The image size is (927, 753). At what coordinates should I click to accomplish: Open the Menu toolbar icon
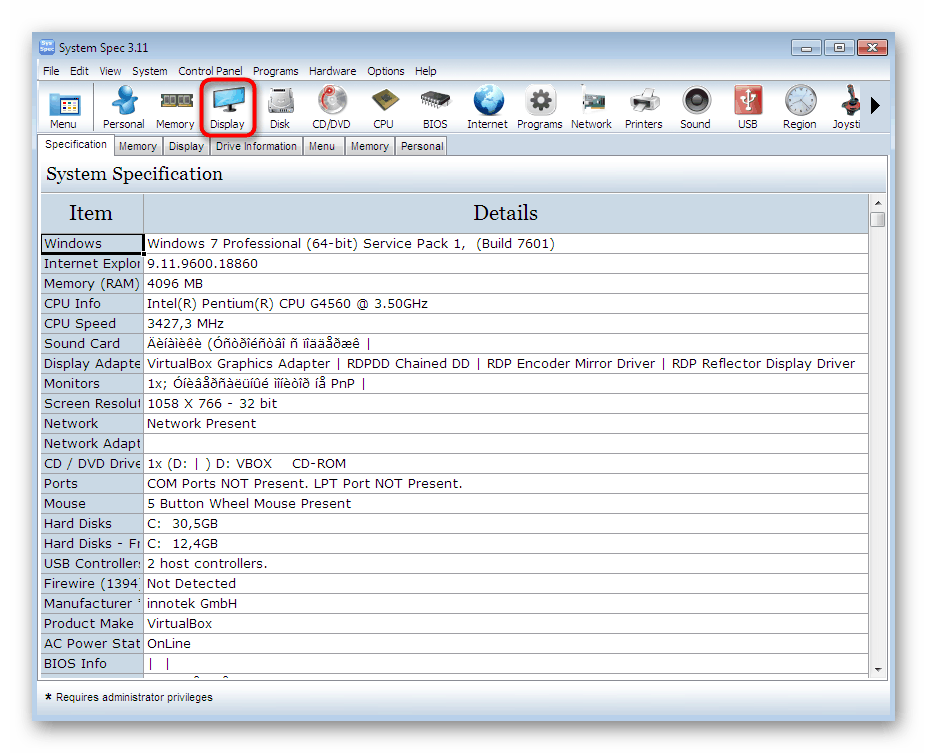[x=64, y=108]
